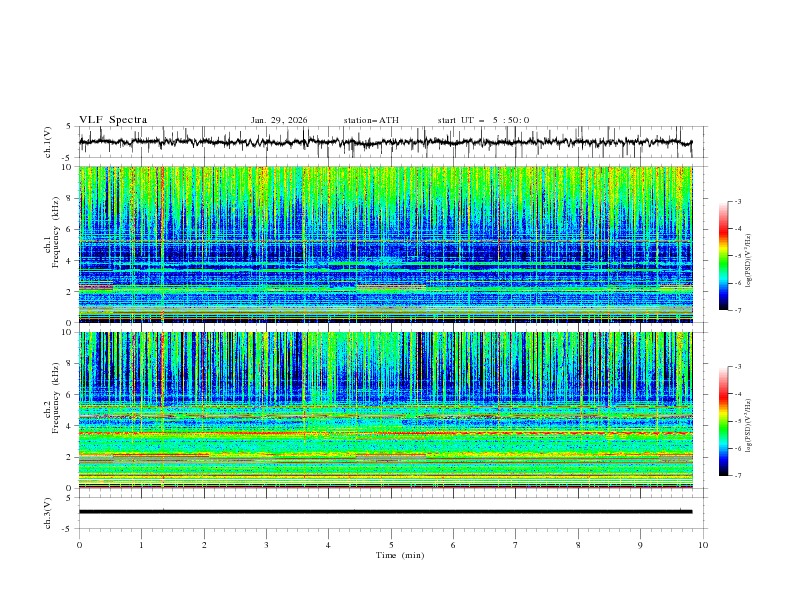Click the ch.1 voltage waveform trace panel
This screenshot has height=612, width=792.
392,142
